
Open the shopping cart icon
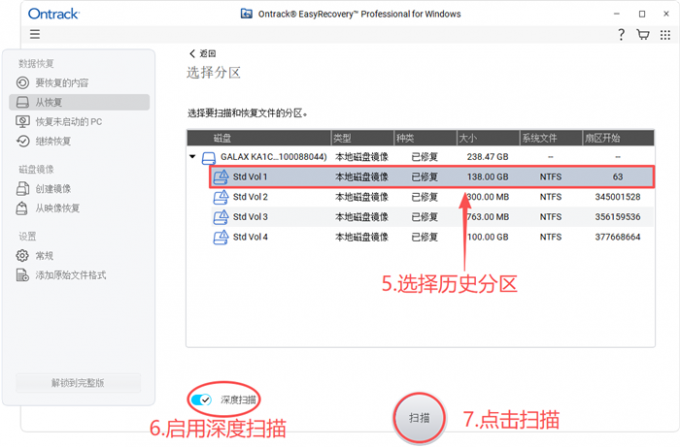643,35
